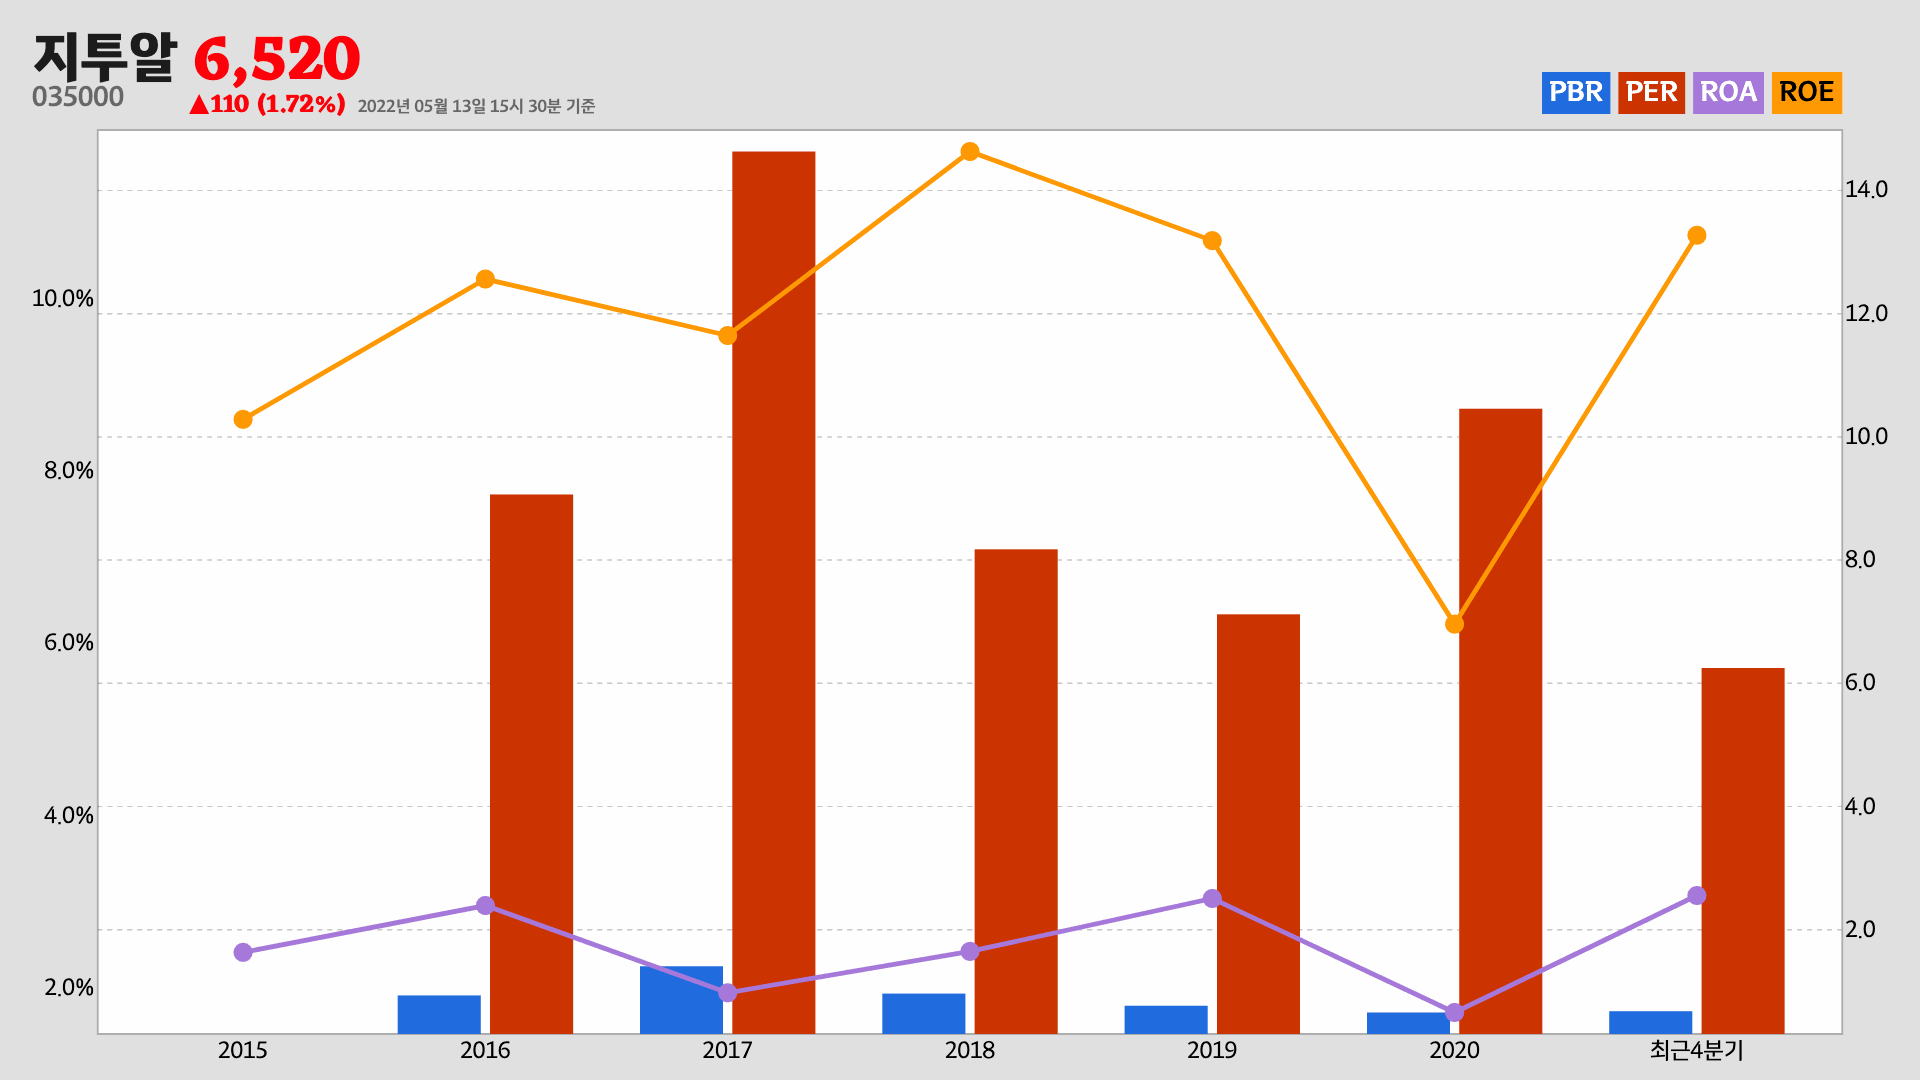This screenshot has width=1920, height=1080.
Task: Click the red PER bar for 2020
Action: point(1500,721)
